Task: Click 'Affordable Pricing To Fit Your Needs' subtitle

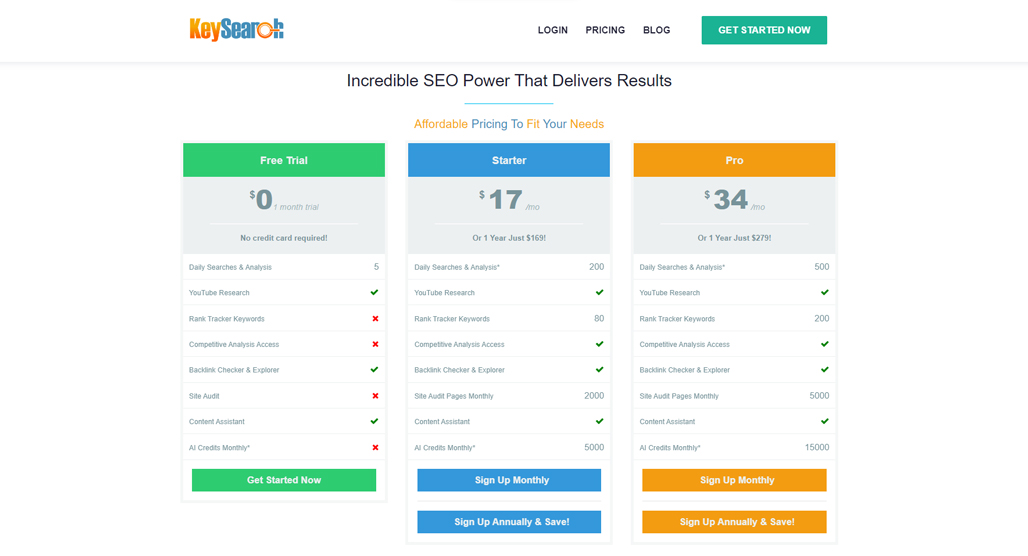Action: pyautogui.click(x=509, y=124)
